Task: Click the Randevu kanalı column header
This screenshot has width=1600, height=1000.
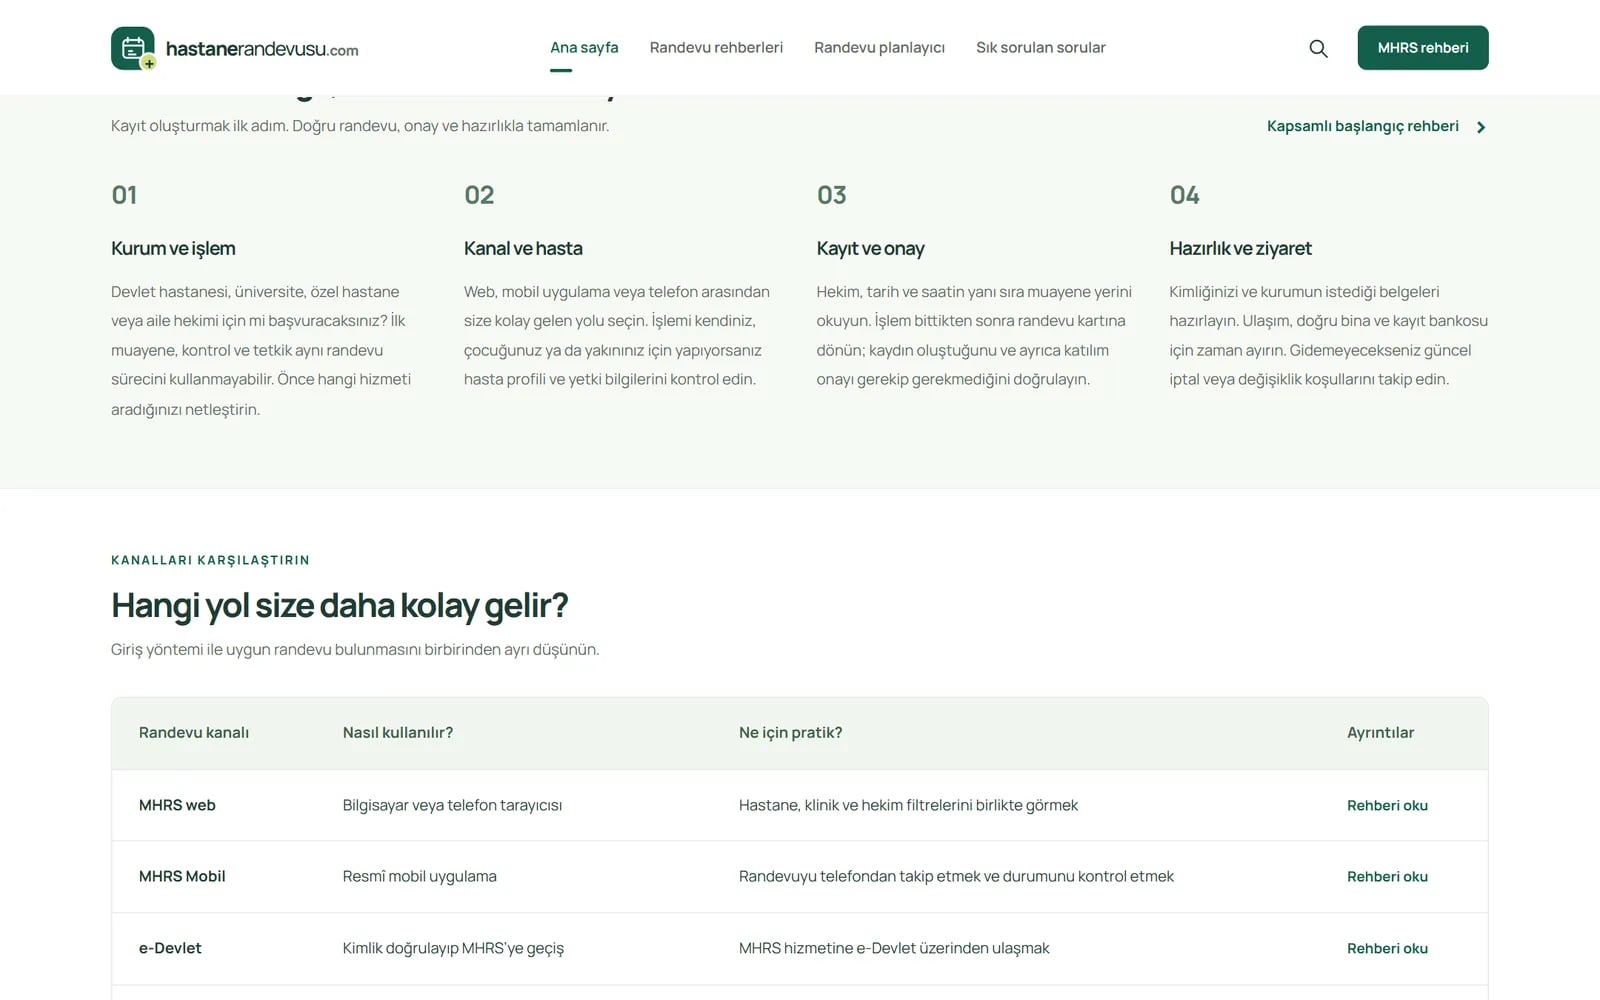Action: [x=194, y=733]
